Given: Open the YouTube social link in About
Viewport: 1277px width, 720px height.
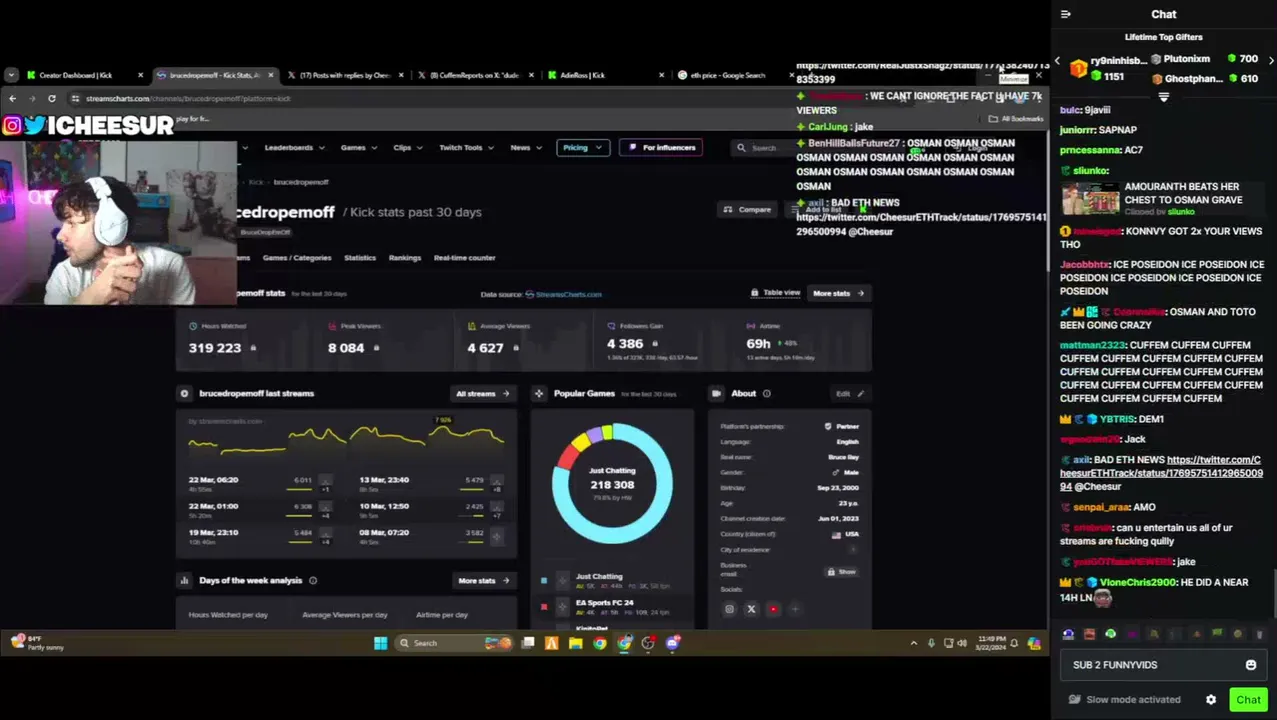Looking at the screenshot, I should pyautogui.click(x=773, y=609).
